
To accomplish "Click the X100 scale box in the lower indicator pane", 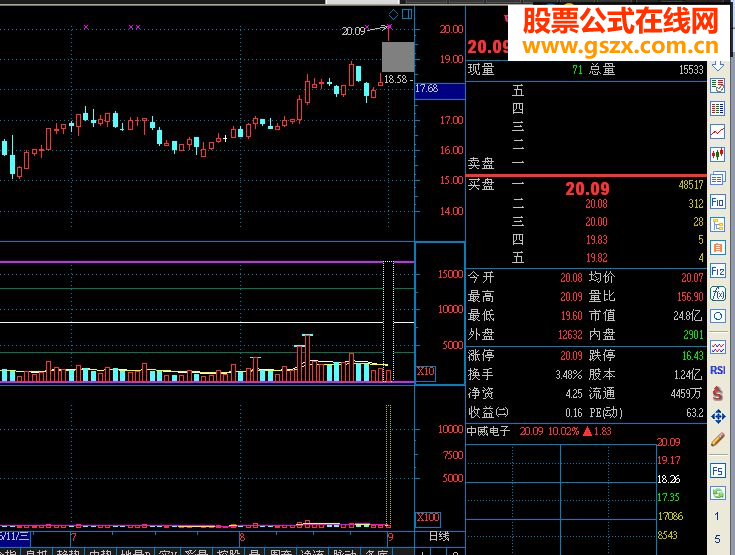I will (x=428, y=518).
